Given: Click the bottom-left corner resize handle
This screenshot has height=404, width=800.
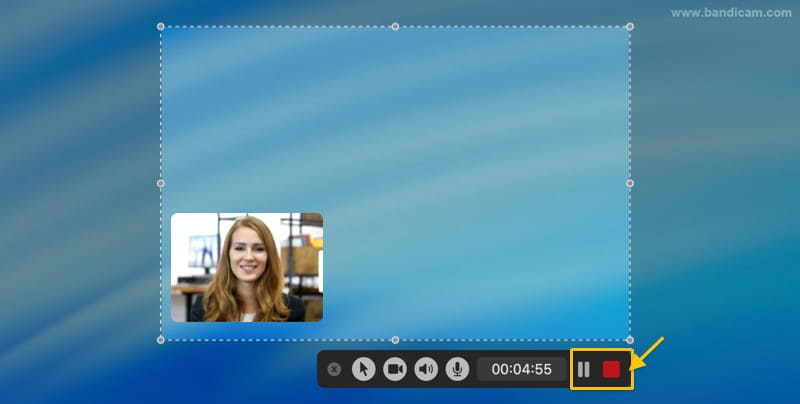Looking at the screenshot, I should (161, 340).
